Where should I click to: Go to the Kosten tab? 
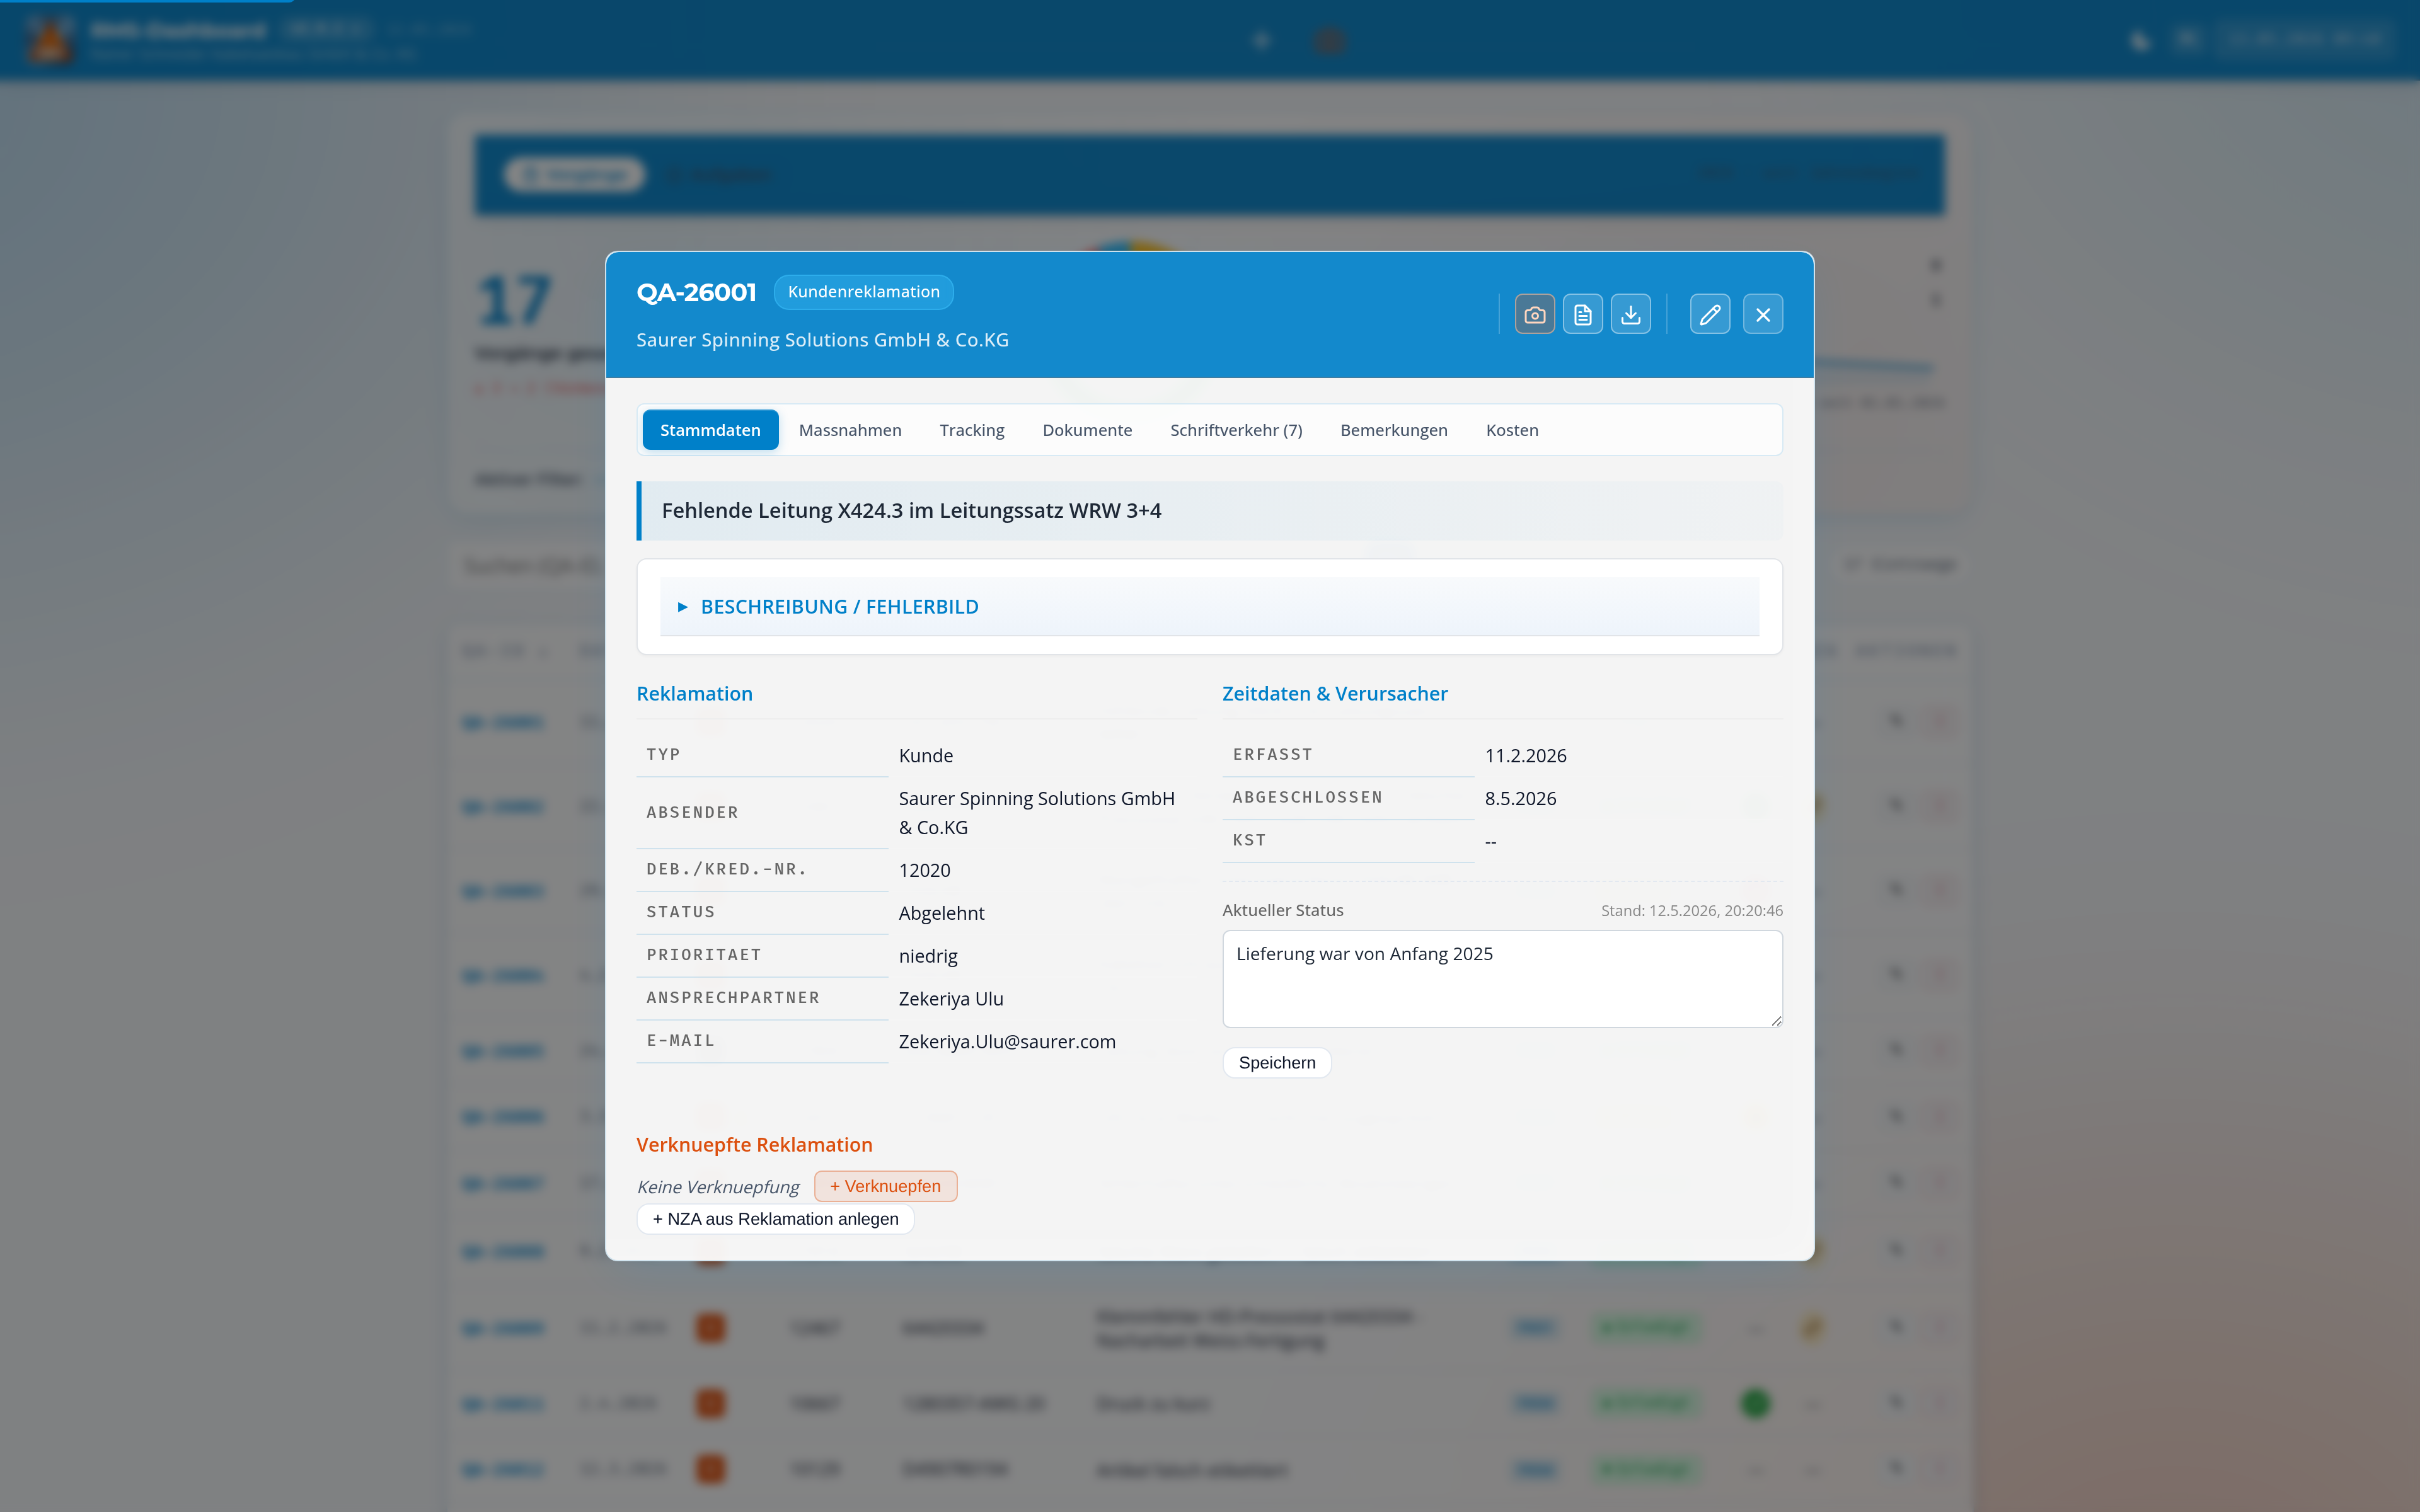pyautogui.click(x=1512, y=430)
